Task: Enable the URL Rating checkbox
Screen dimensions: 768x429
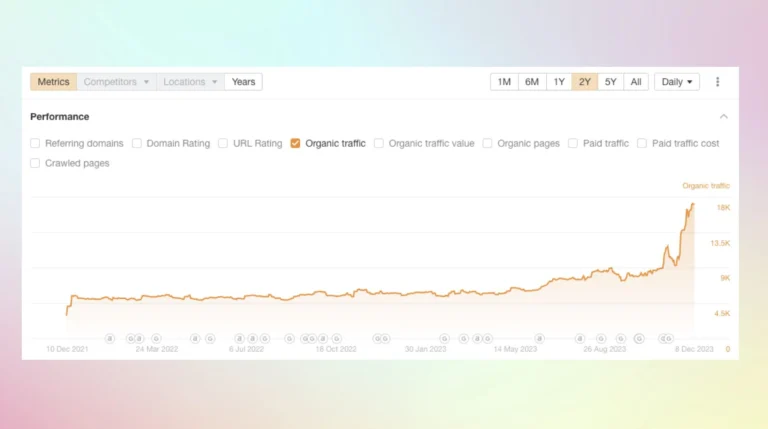Action: [x=223, y=143]
